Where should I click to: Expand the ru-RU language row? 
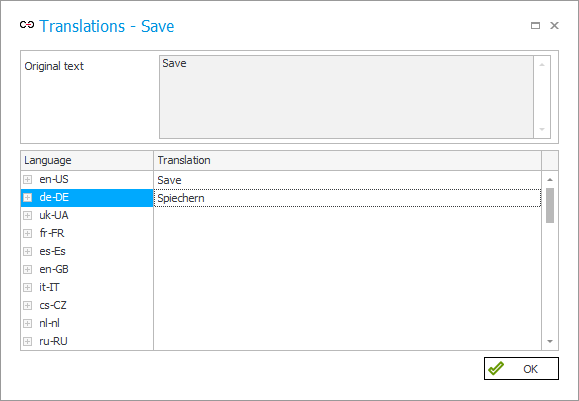pyautogui.click(x=27, y=342)
